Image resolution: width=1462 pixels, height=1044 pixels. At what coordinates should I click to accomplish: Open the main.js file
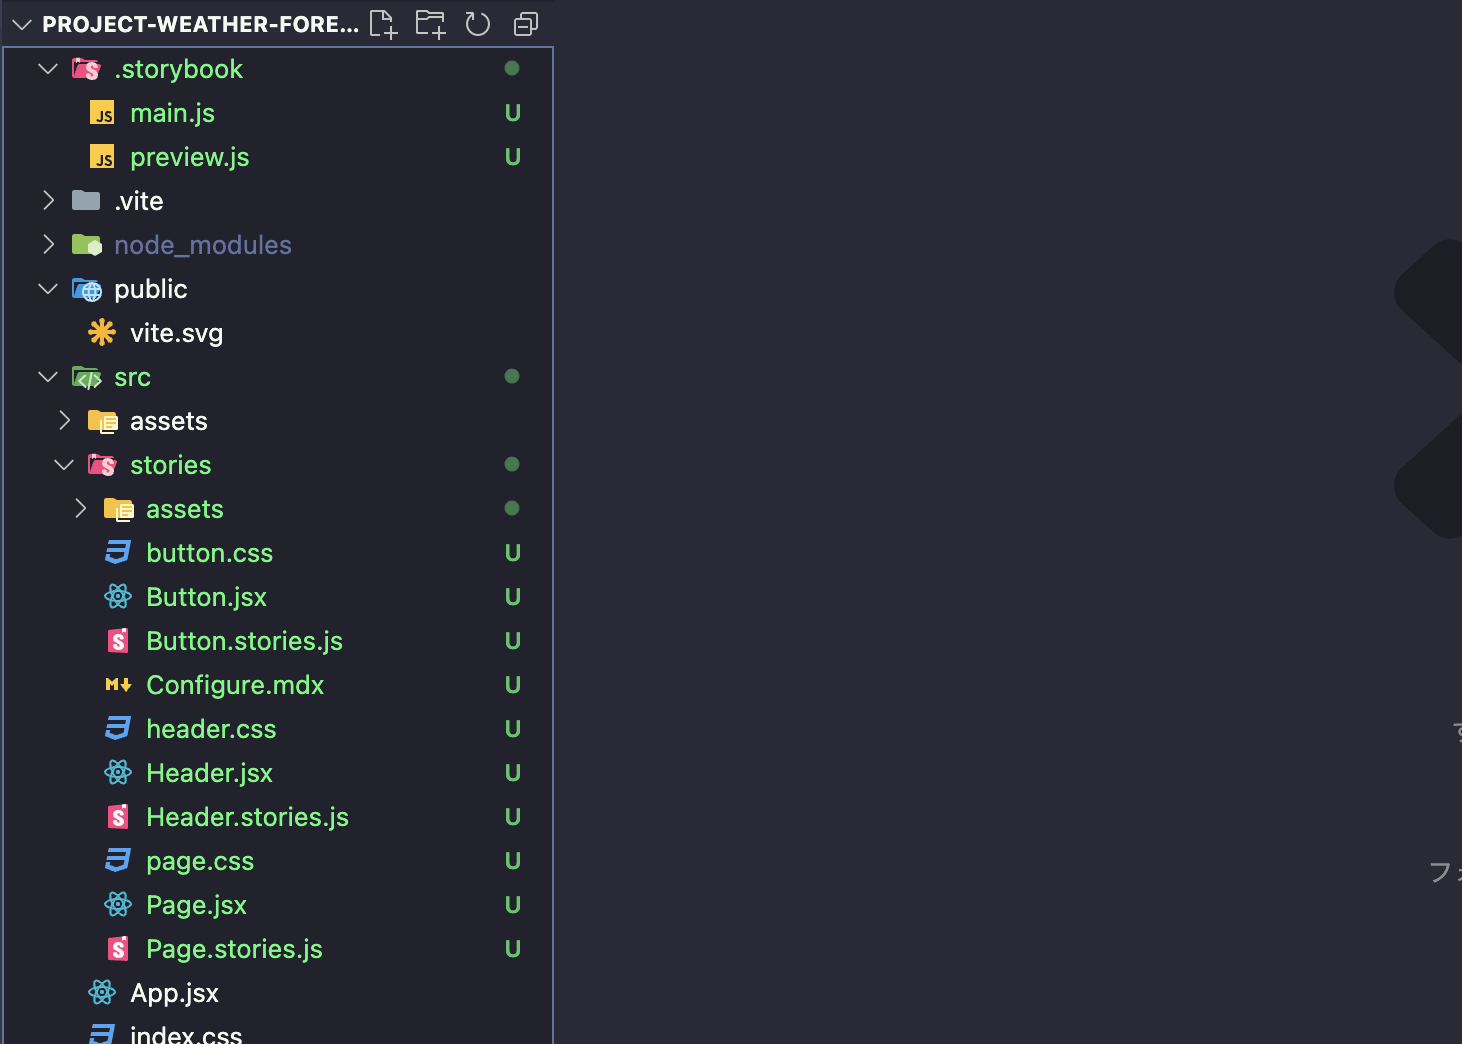pyautogui.click(x=172, y=113)
